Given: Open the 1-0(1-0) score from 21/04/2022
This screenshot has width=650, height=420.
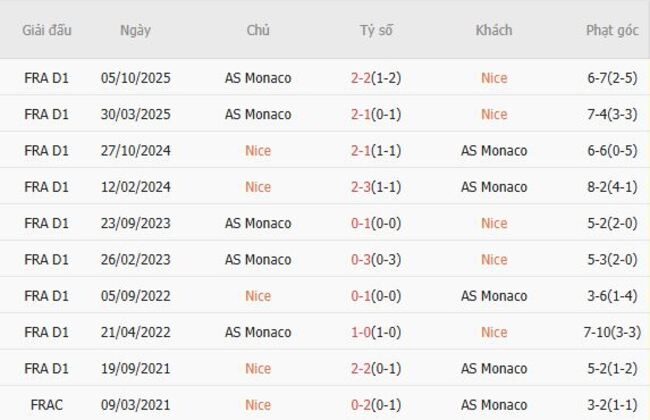Looking at the screenshot, I should pyautogui.click(x=376, y=332).
